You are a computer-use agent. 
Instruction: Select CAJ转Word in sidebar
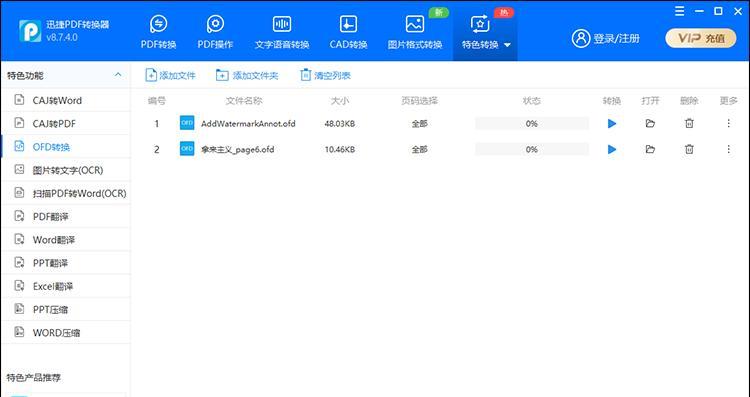coord(66,100)
